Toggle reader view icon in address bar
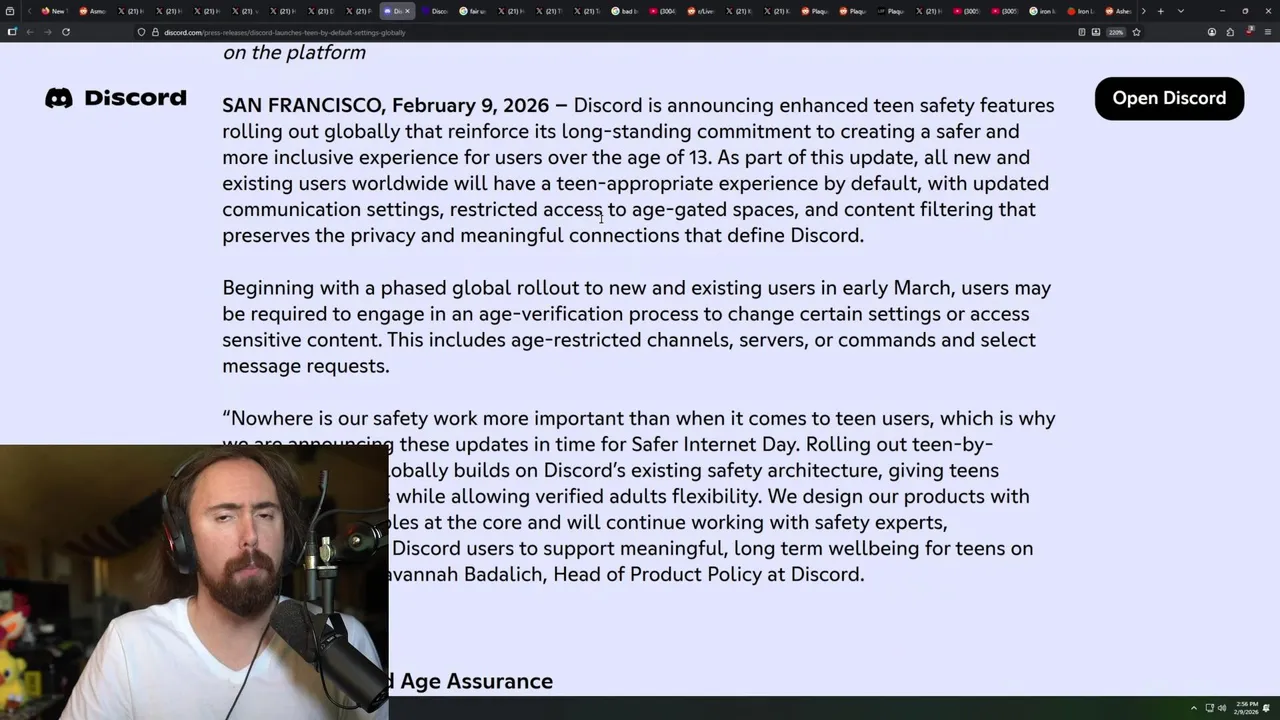Viewport: 1280px width, 720px height. (x=1082, y=32)
